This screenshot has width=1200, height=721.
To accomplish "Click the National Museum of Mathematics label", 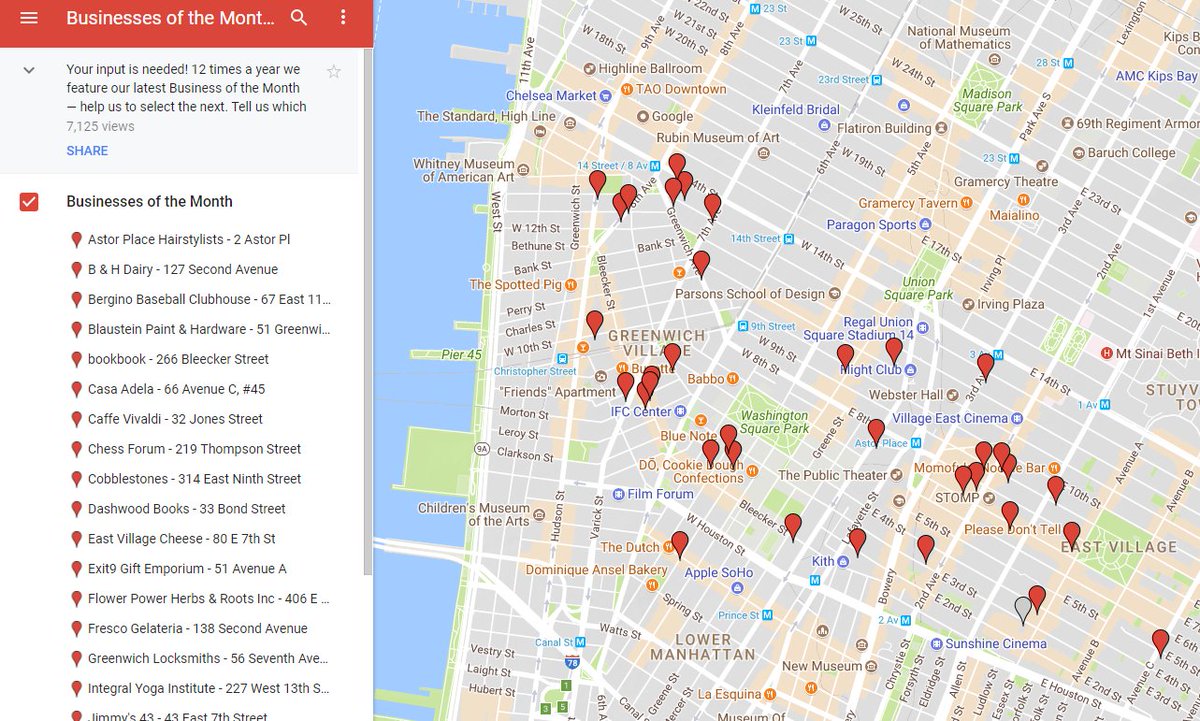I will pos(958,37).
